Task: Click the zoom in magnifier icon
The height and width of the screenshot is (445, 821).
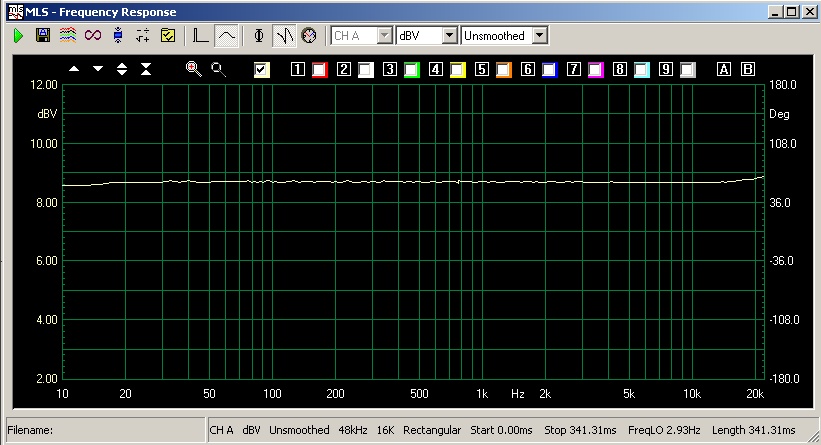Action: coord(193,69)
